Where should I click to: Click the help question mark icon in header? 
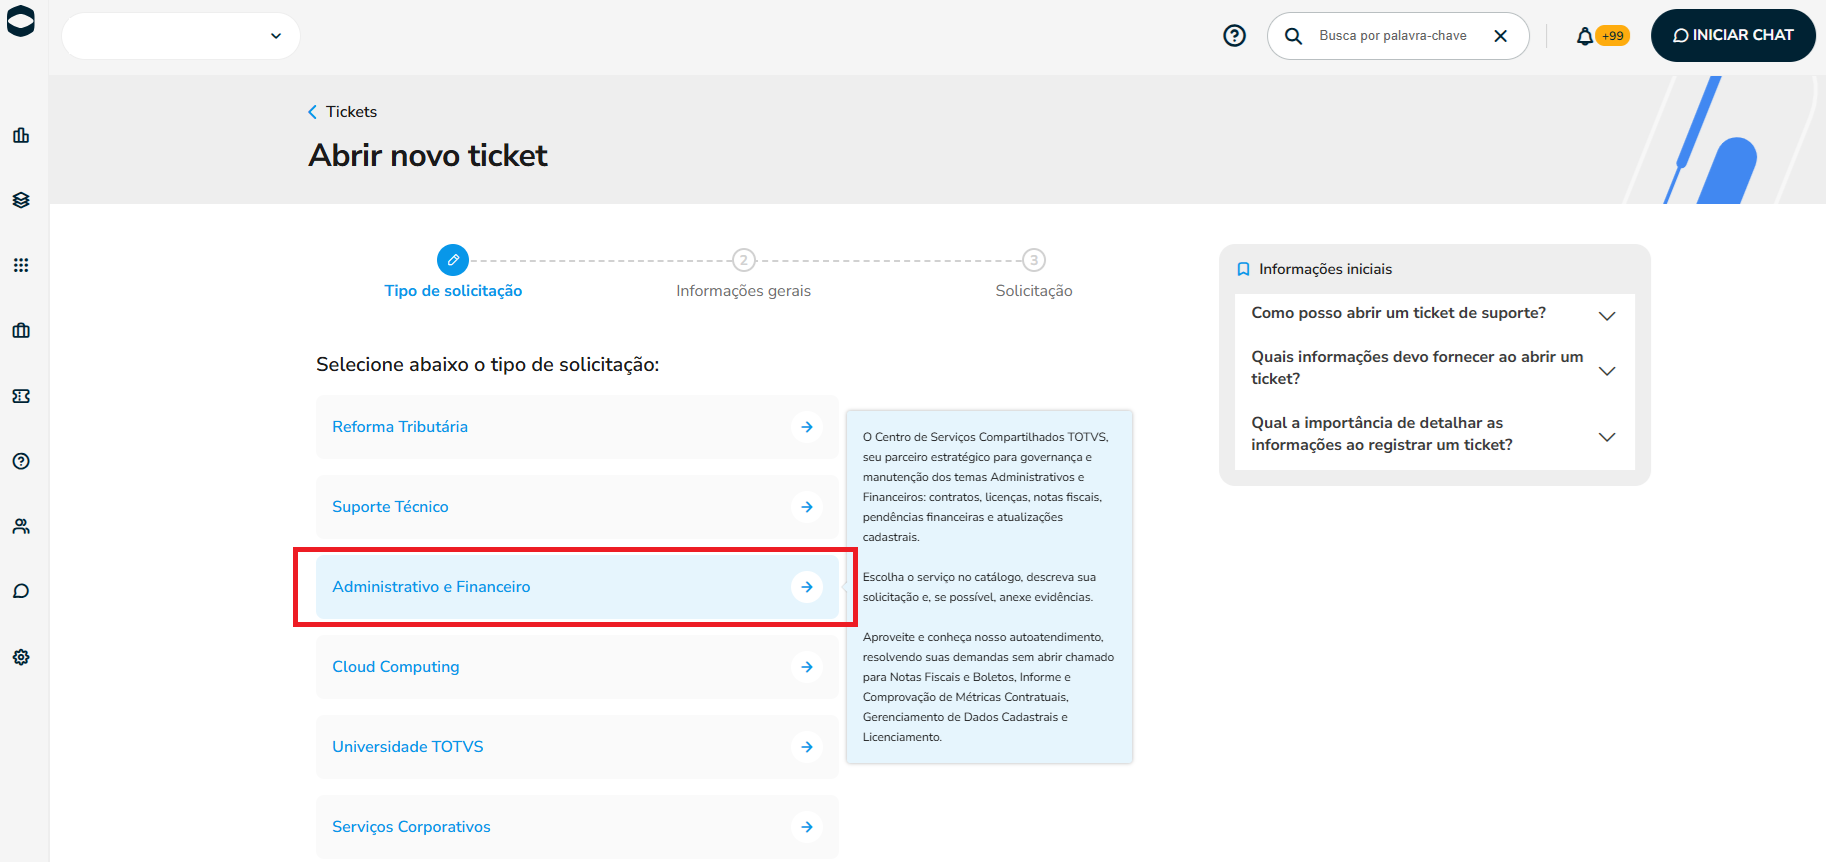(x=1235, y=36)
